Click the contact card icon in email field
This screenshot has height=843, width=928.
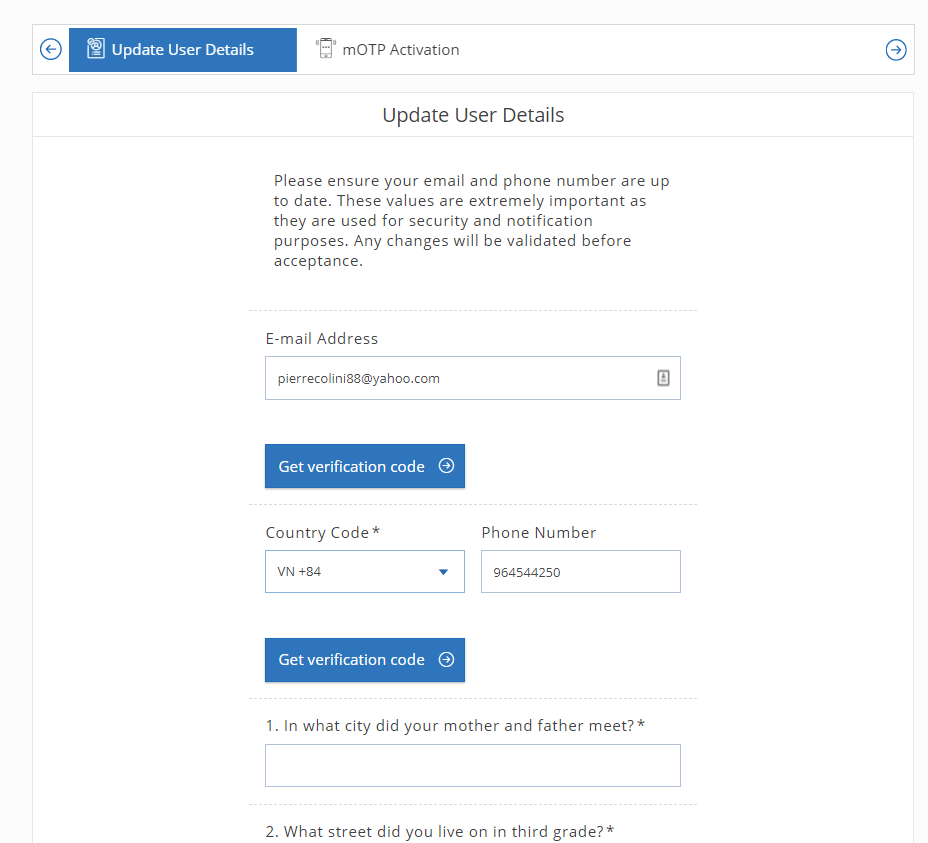tap(663, 378)
